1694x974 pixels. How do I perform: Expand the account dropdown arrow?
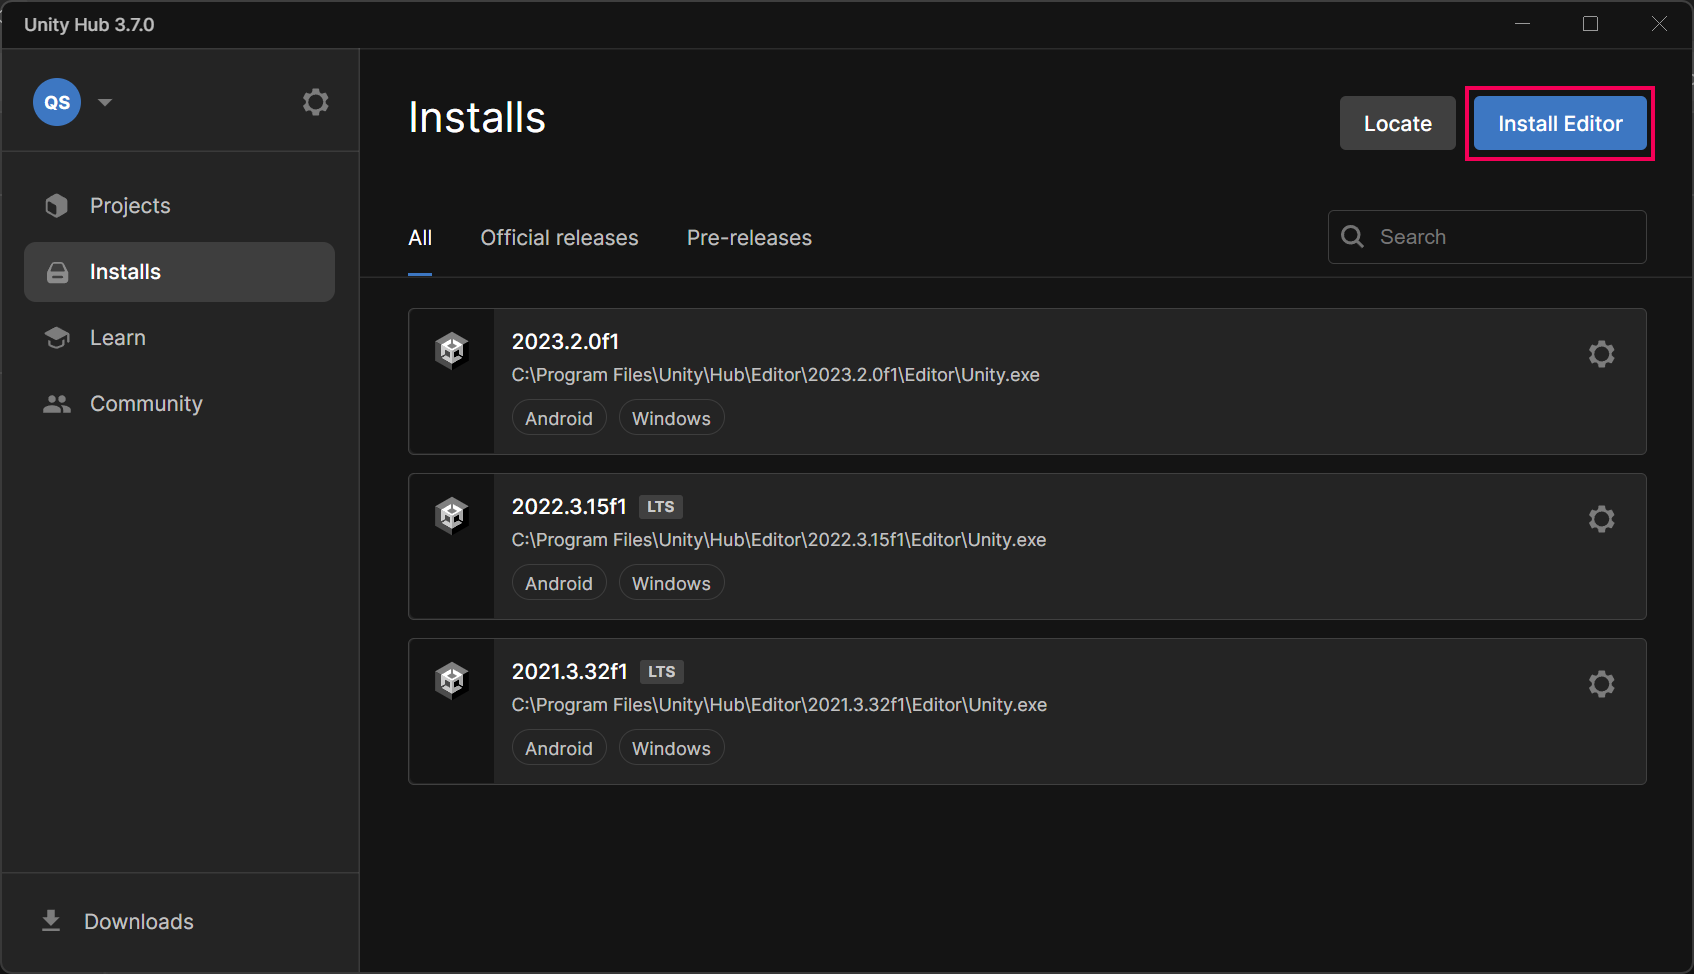[x=105, y=102]
